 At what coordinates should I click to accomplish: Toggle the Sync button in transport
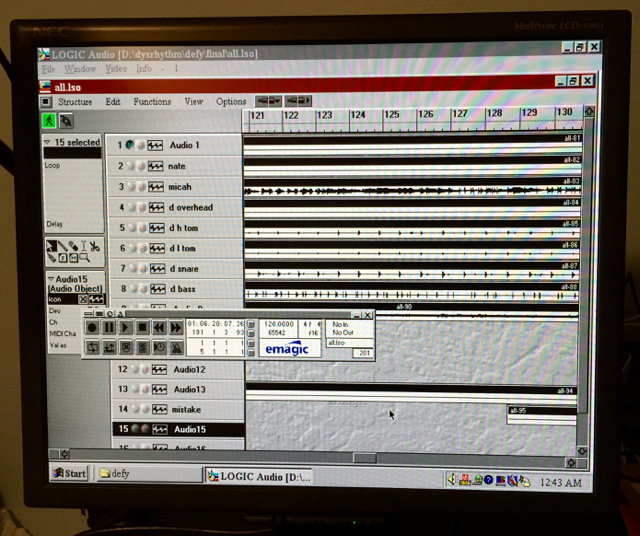click(159, 347)
